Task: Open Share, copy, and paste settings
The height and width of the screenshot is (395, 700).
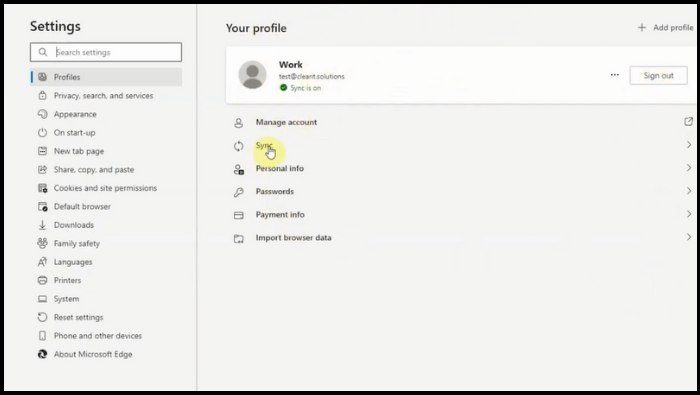Action: pyautogui.click(x=106, y=170)
